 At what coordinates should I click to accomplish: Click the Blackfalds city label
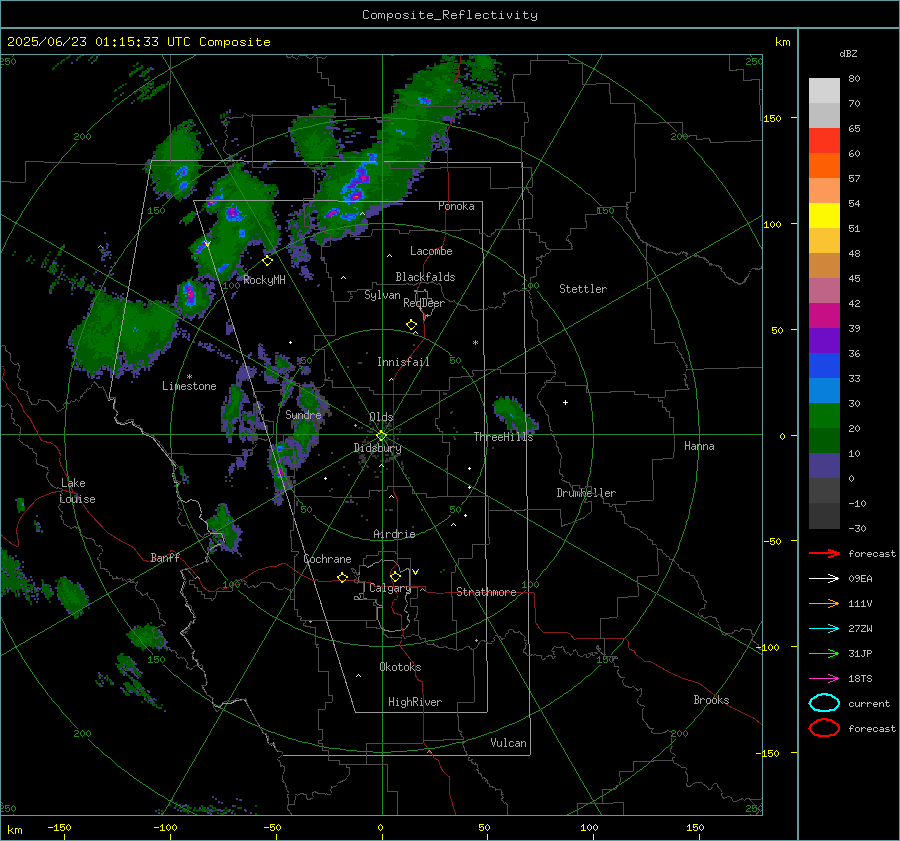425,277
